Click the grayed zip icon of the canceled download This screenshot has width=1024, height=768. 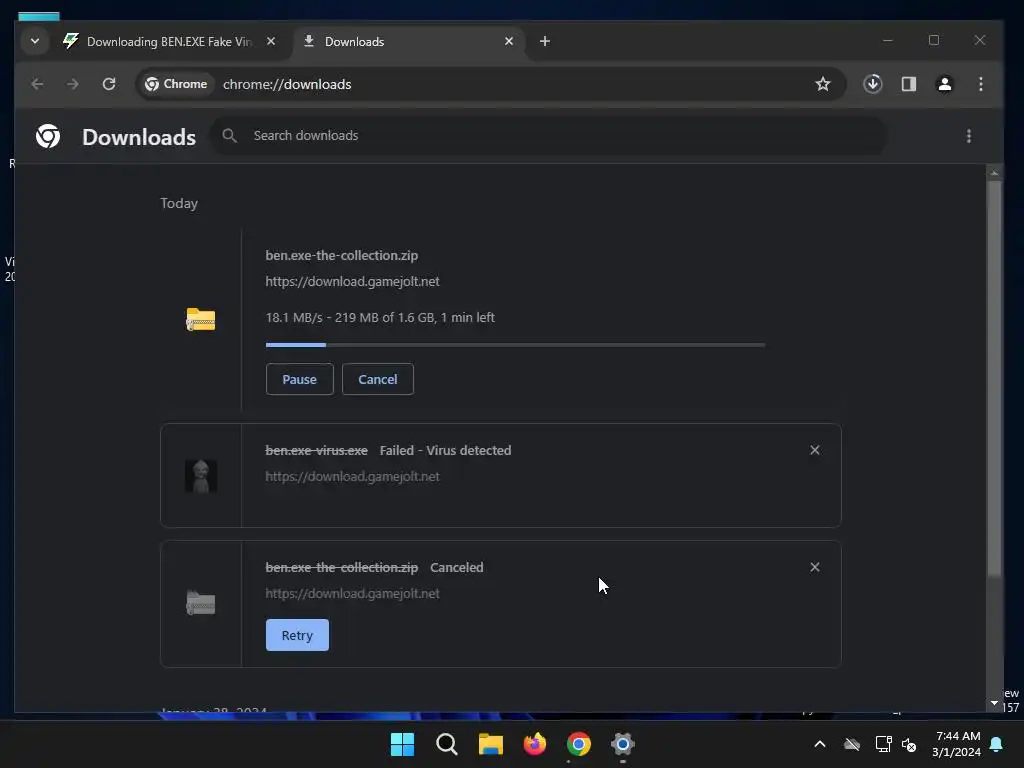200,603
